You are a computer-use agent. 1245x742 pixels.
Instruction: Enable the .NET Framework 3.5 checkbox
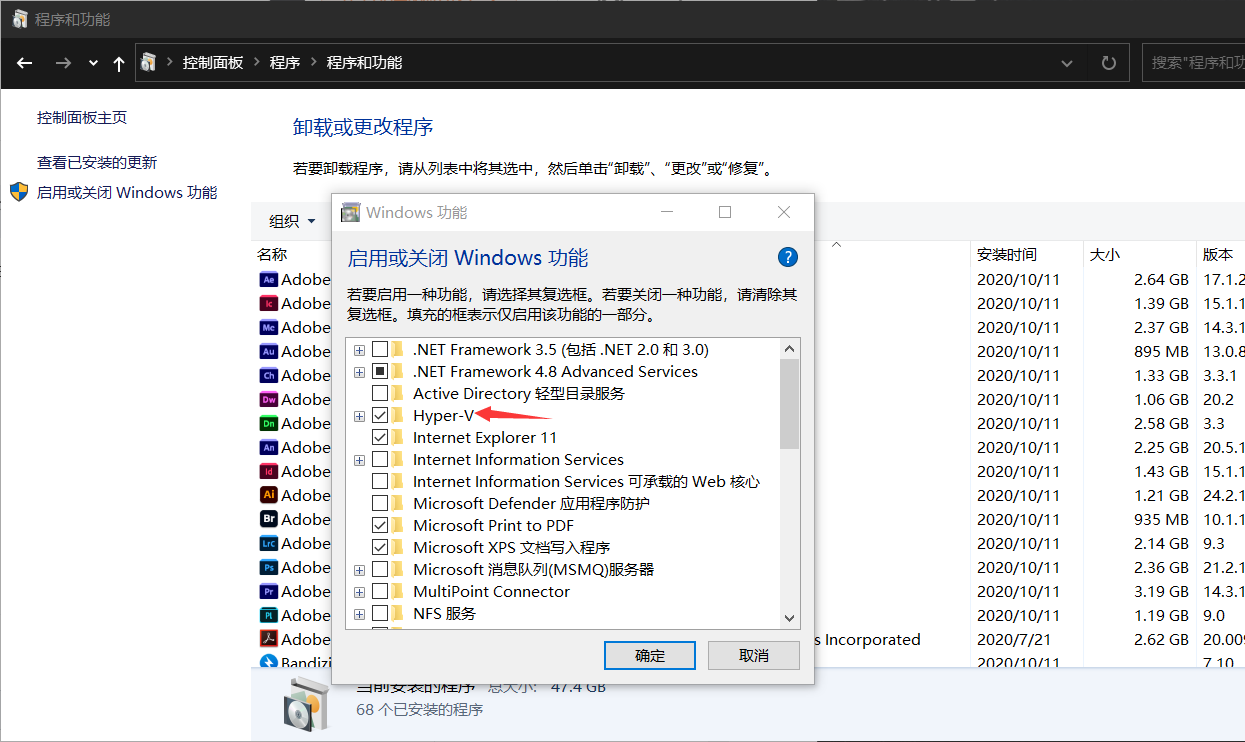(x=380, y=350)
